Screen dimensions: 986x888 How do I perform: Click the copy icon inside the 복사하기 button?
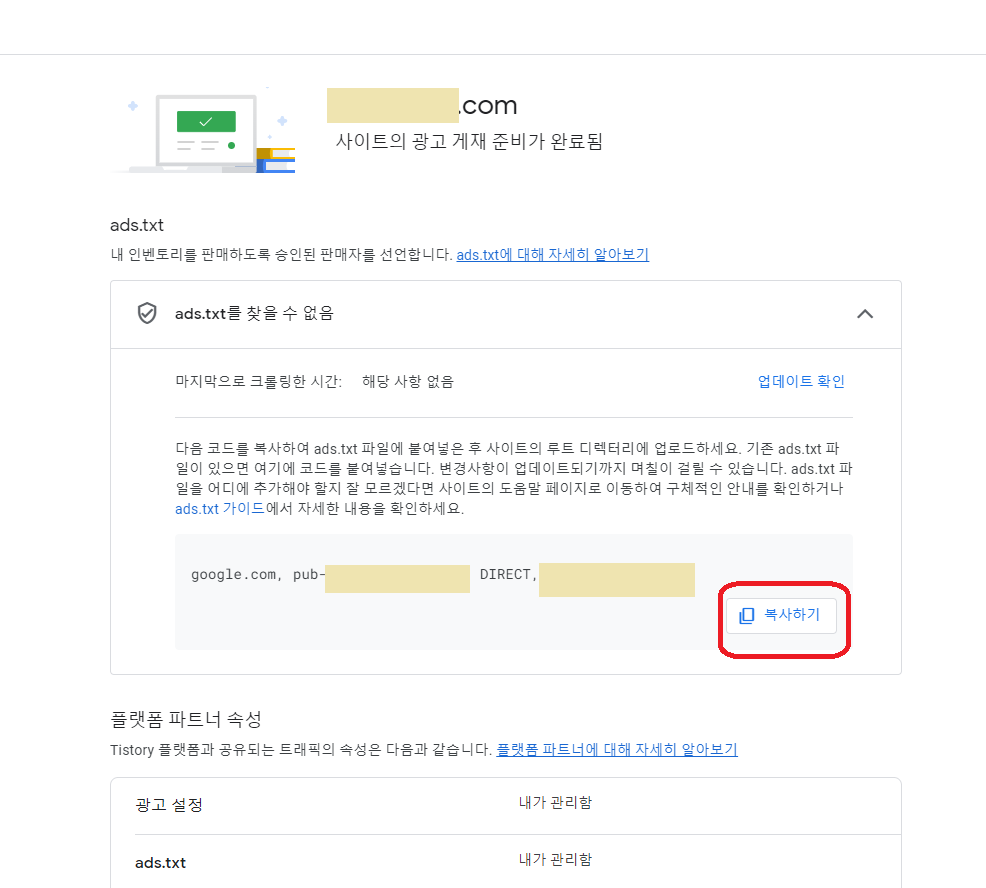tap(746, 616)
